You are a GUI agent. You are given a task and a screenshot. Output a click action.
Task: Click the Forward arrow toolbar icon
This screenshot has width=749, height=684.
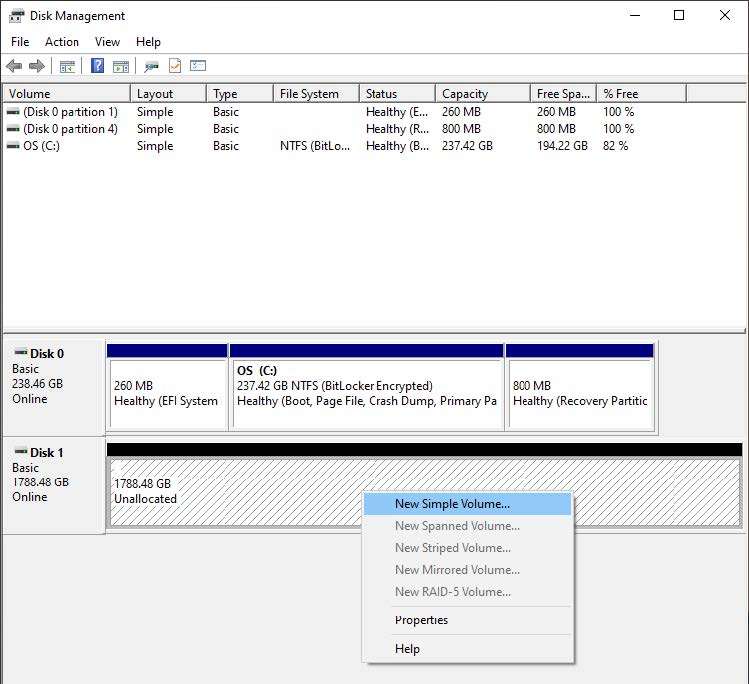(37, 66)
